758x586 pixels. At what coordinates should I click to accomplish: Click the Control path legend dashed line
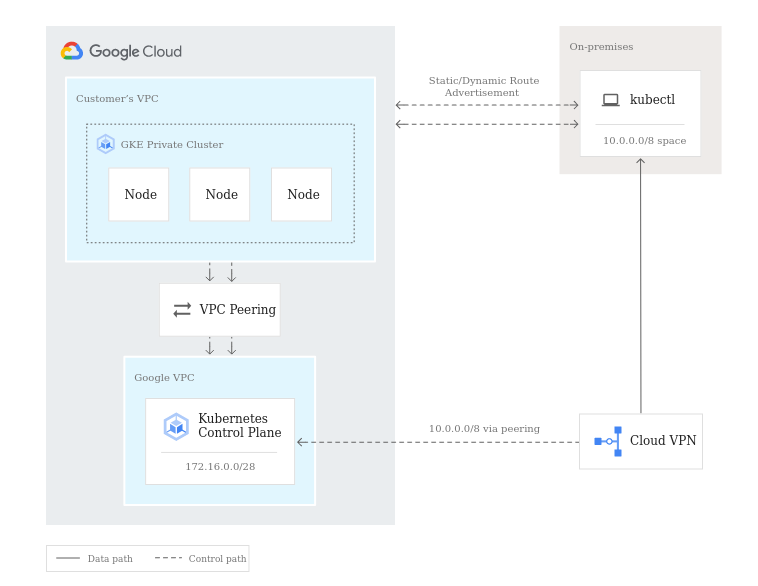168,558
